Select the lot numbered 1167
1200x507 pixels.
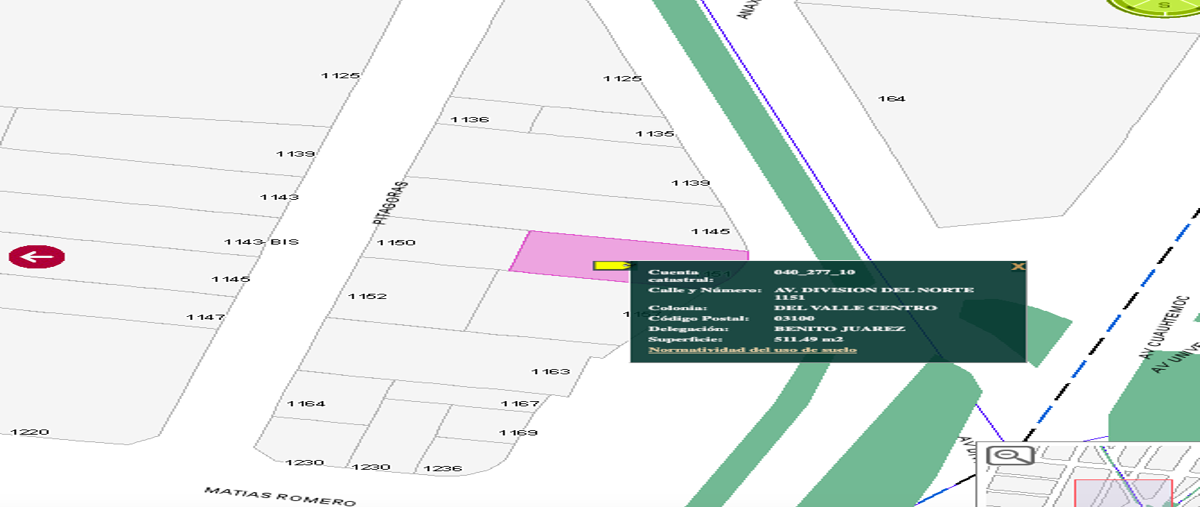pyautogui.click(x=520, y=403)
